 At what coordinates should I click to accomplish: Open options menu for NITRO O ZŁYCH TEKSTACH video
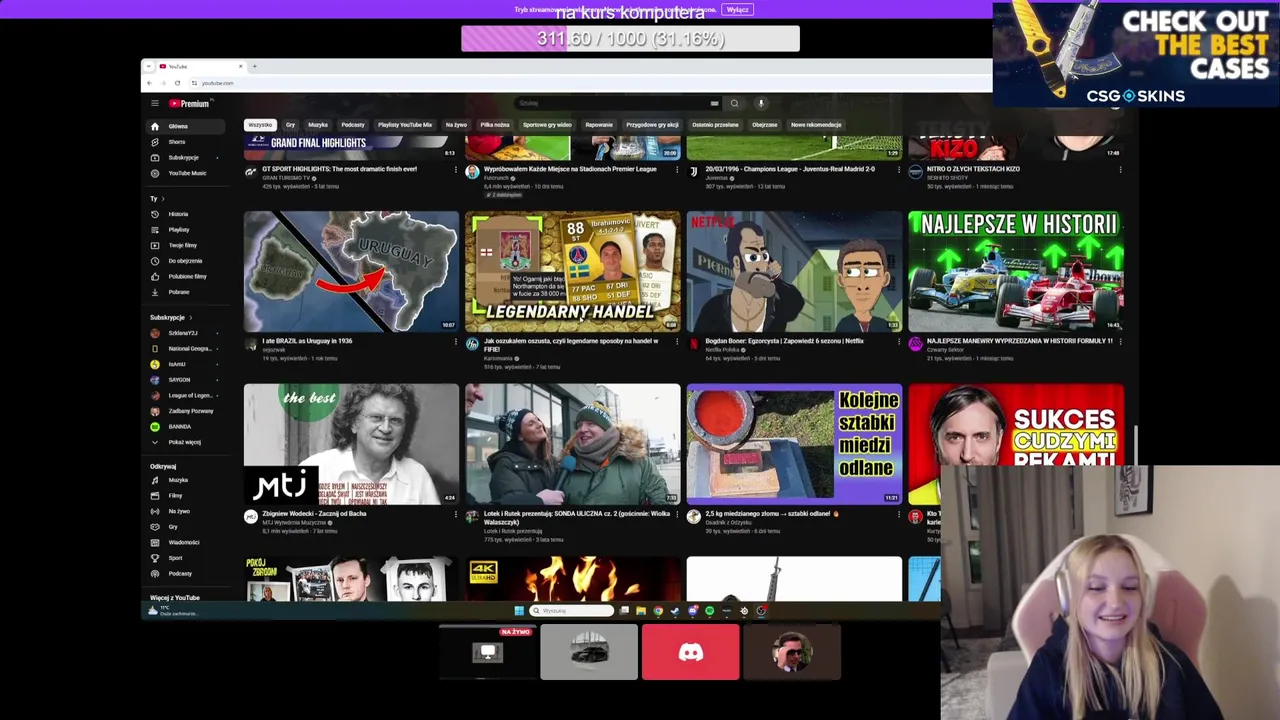pos(1120,170)
